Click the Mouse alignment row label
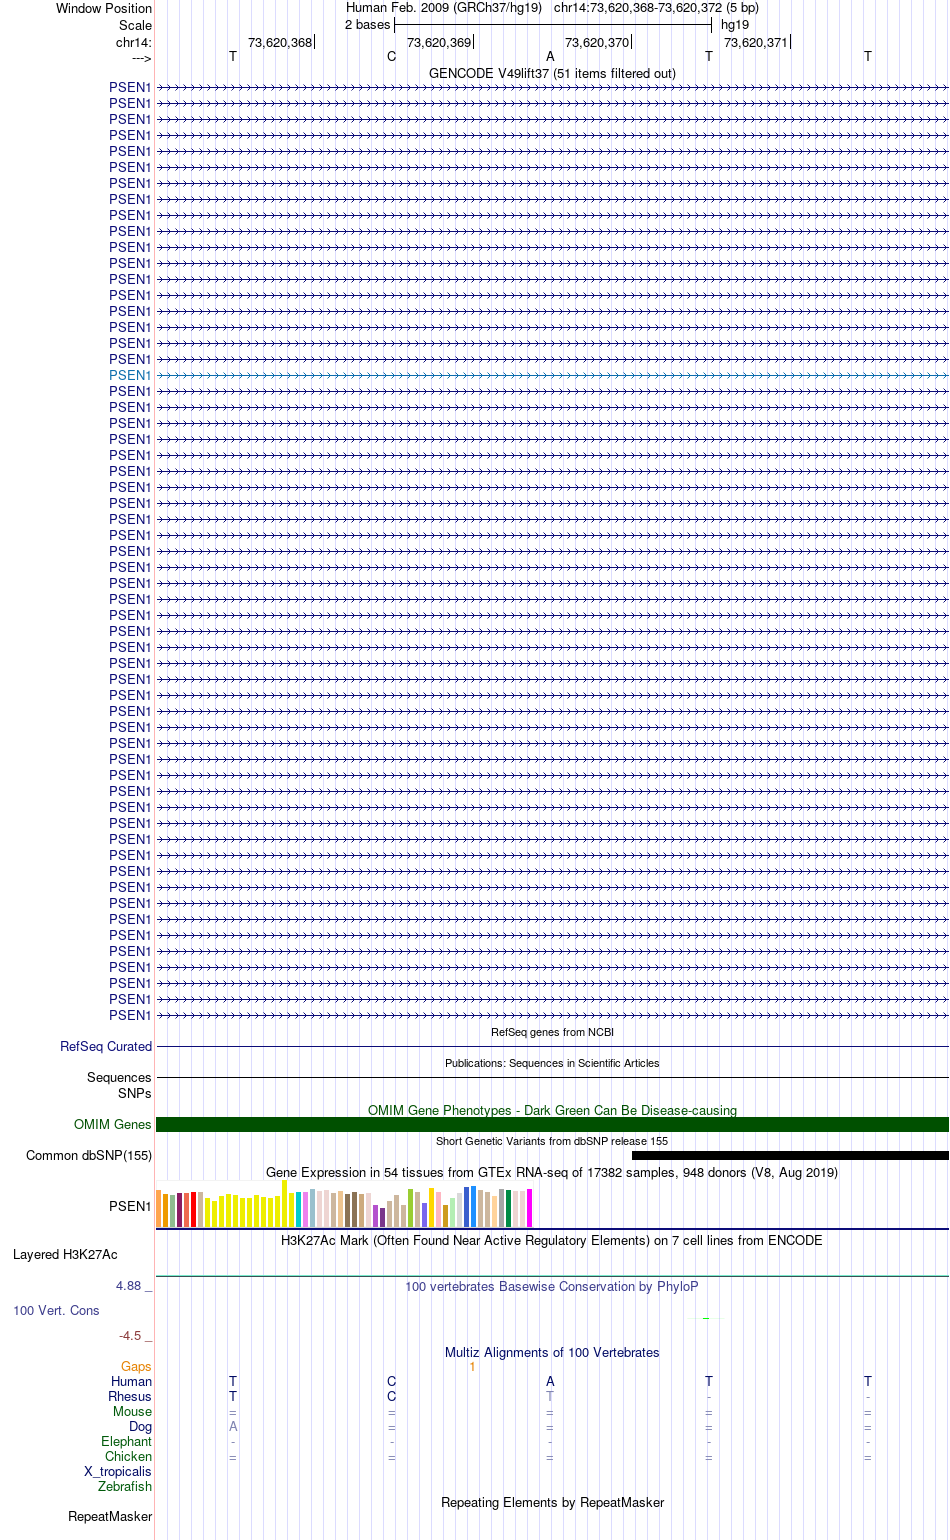This screenshot has width=950, height=1540. (132, 1411)
